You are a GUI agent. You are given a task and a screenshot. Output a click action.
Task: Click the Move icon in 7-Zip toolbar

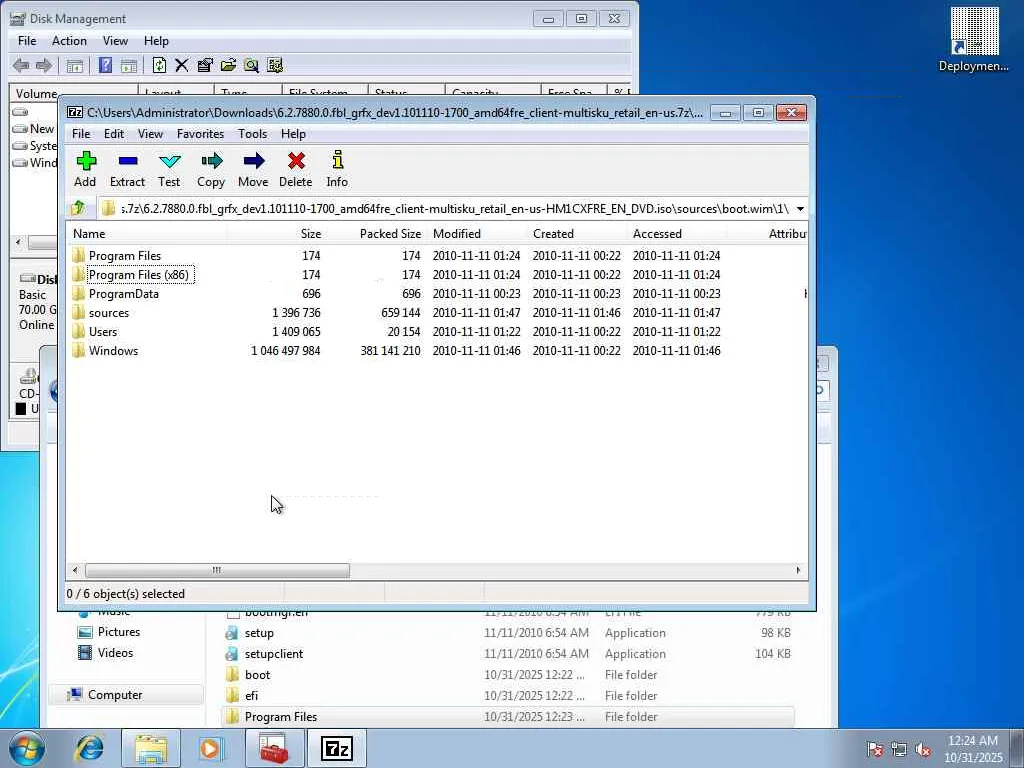pyautogui.click(x=253, y=169)
